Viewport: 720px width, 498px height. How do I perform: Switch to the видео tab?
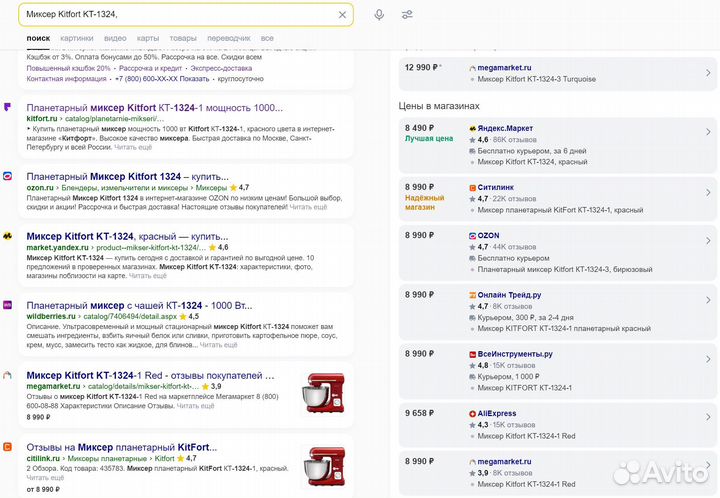(115, 38)
